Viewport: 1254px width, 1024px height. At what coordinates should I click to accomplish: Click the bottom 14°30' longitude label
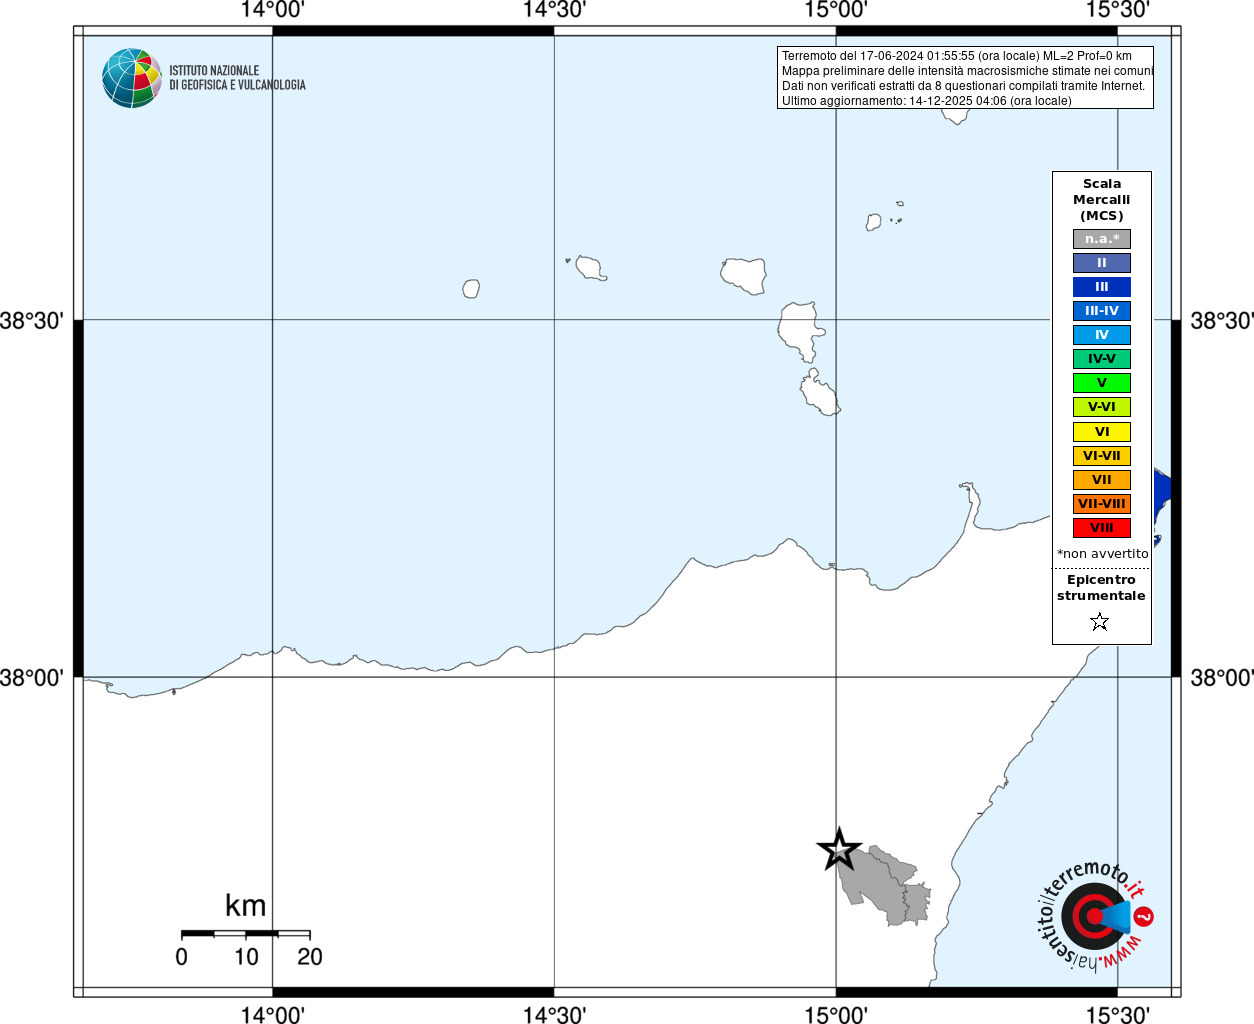click(554, 1015)
